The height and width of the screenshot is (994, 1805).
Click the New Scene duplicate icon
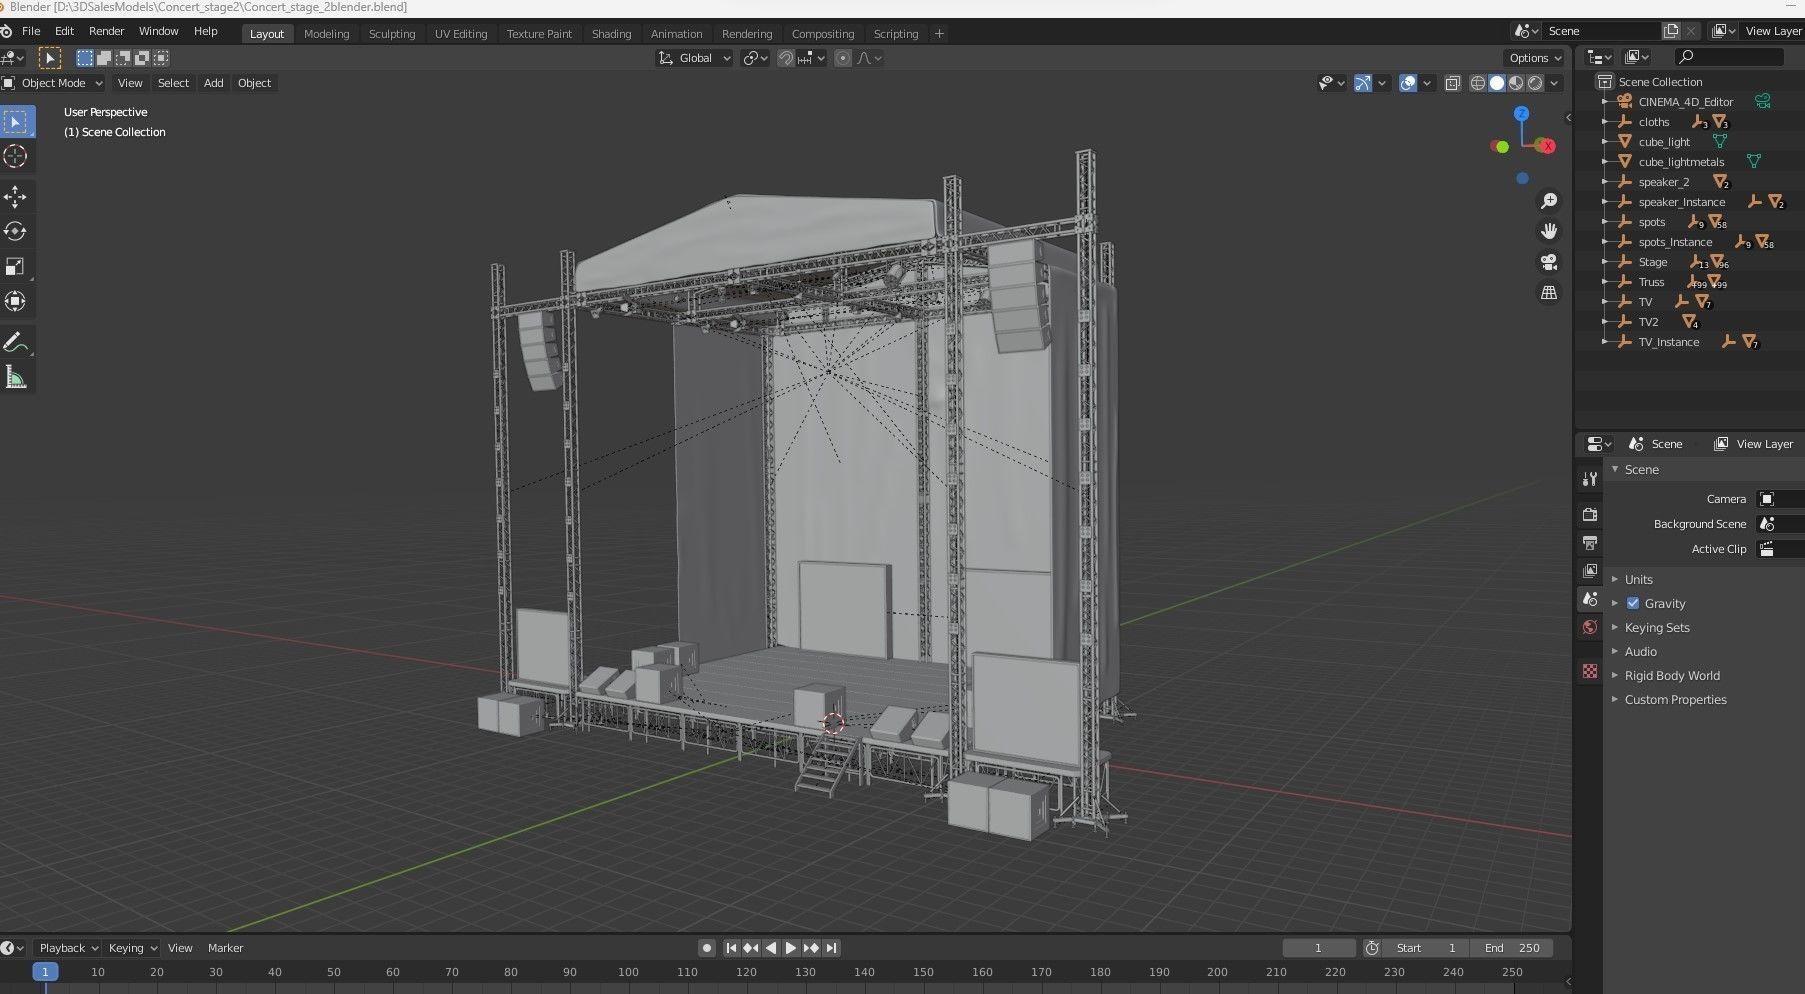point(1671,31)
